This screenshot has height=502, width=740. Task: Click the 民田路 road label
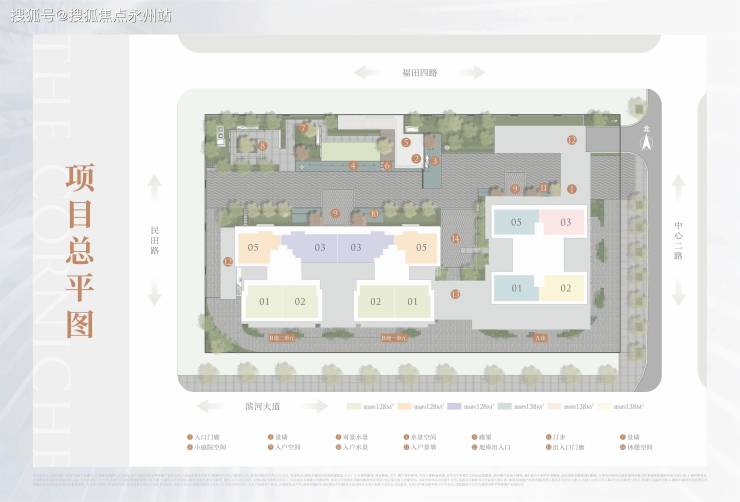click(x=155, y=240)
